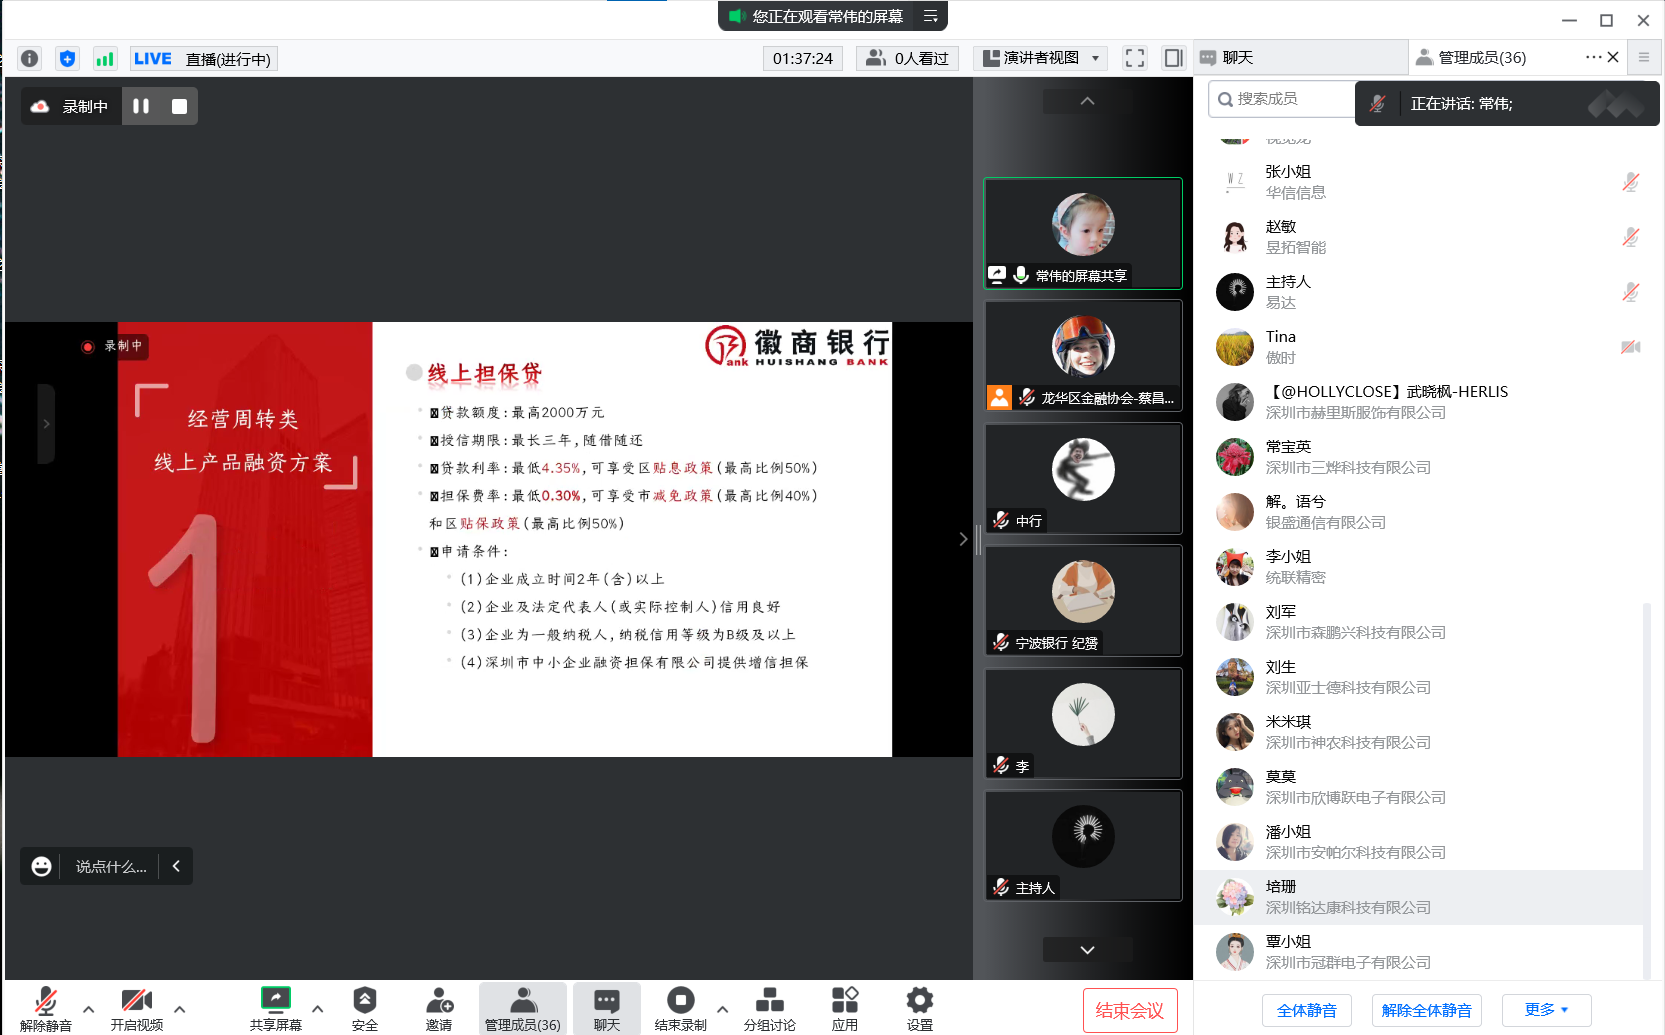The height and width of the screenshot is (1035, 1665).
Task: Select member 覃小姐 in the list
Action: pyautogui.click(x=1420, y=952)
